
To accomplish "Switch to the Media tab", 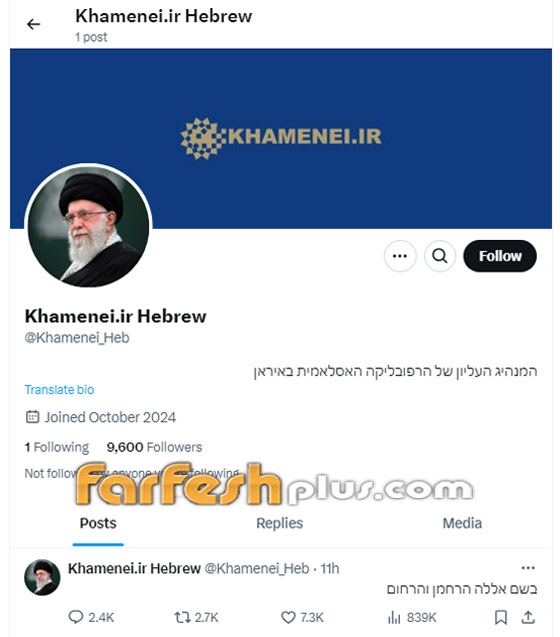I will tap(462, 523).
